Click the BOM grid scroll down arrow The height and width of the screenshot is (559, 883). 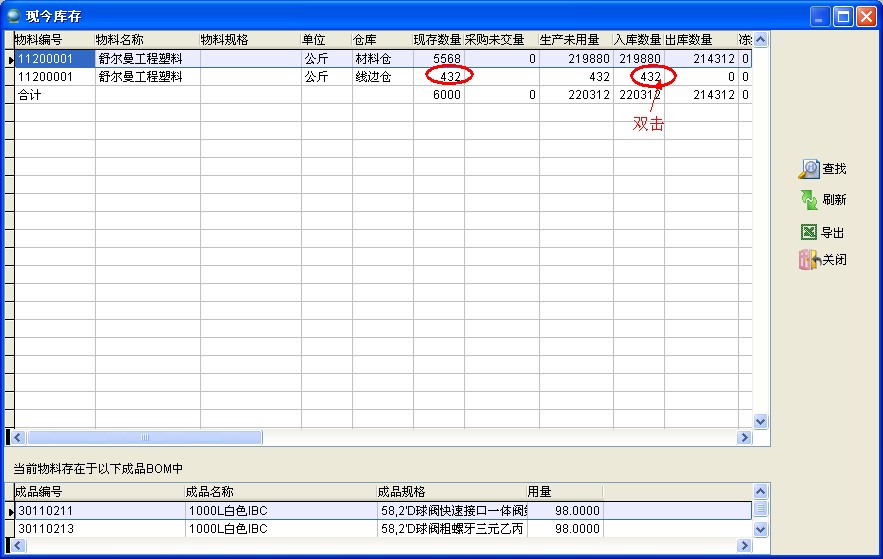tap(760, 529)
